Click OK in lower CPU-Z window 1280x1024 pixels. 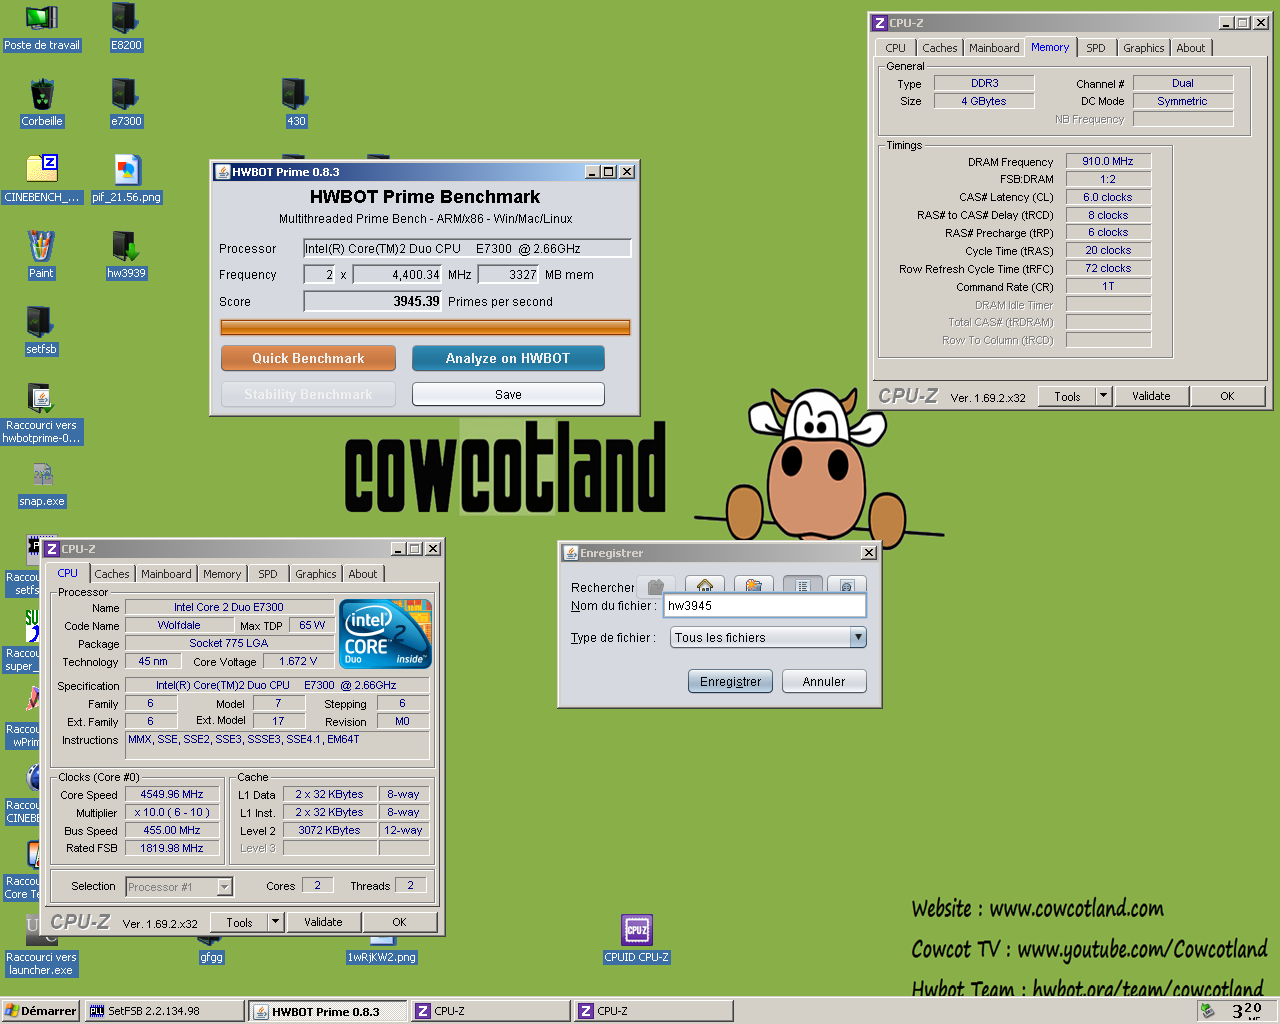[x=399, y=922]
